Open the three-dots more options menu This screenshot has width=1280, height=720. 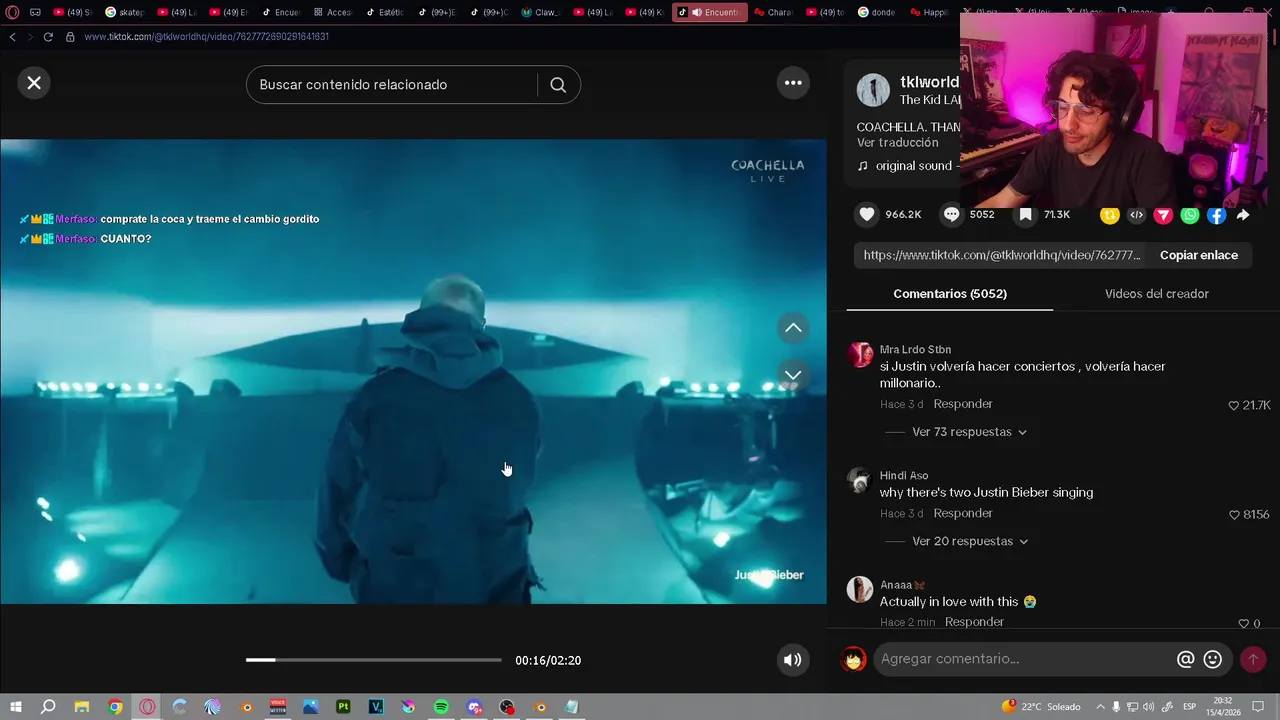793,83
